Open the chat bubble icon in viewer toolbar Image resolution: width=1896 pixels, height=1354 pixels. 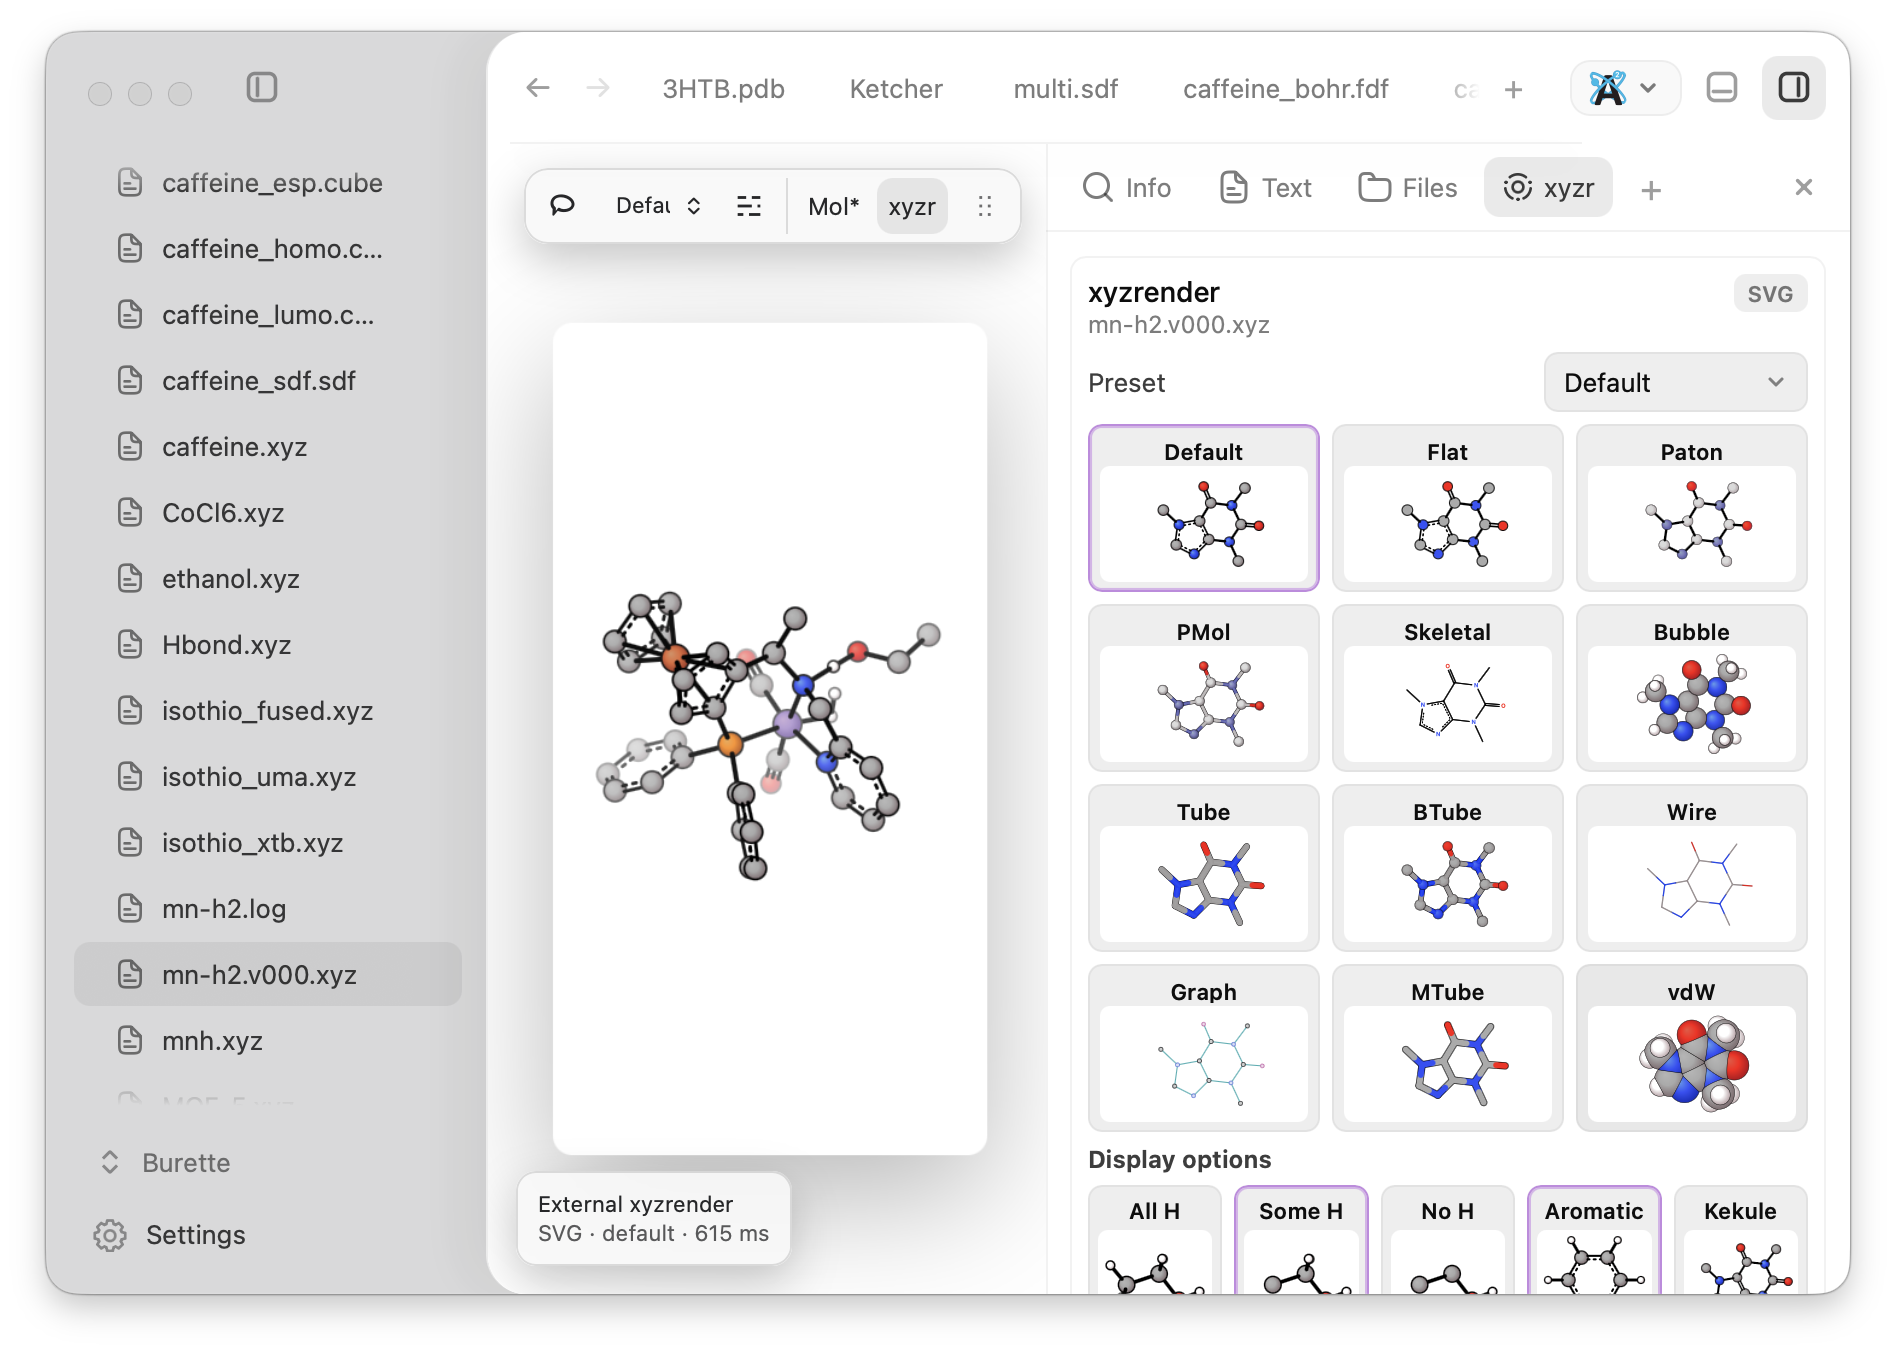(x=562, y=206)
